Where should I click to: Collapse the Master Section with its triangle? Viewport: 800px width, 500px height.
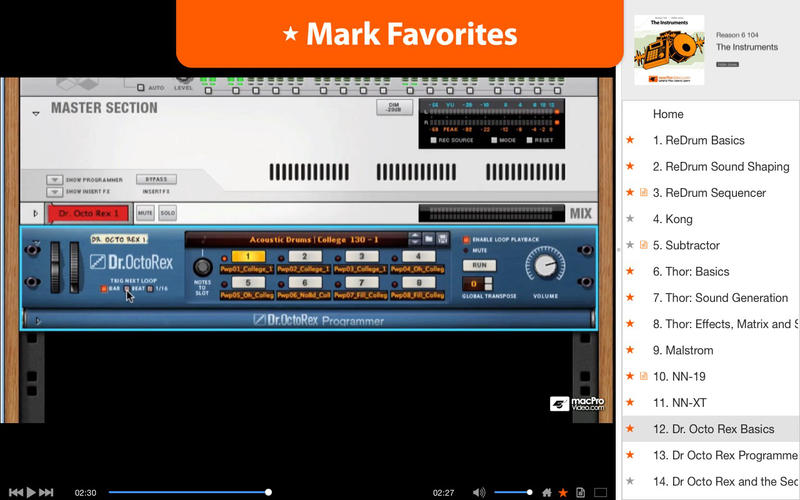[x=36, y=113]
